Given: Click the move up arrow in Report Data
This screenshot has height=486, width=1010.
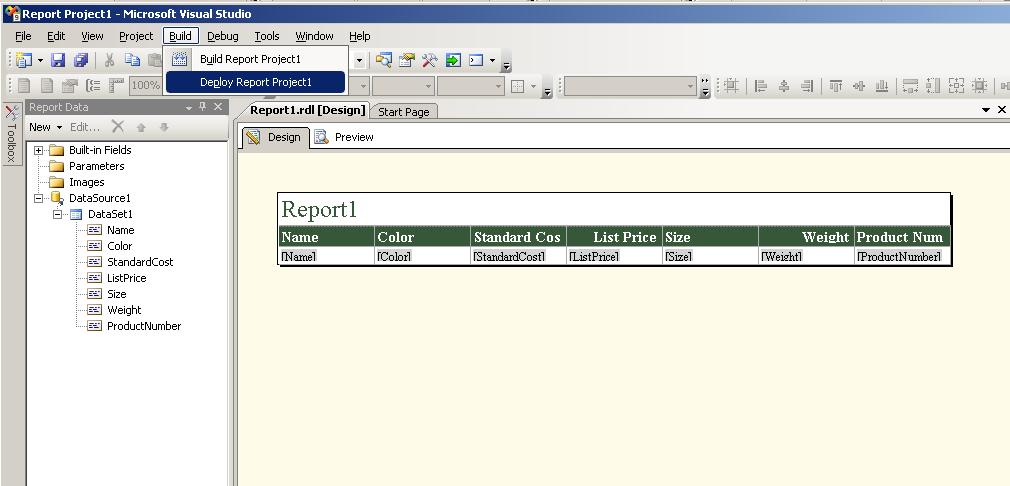Looking at the screenshot, I should (x=141, y=127).
